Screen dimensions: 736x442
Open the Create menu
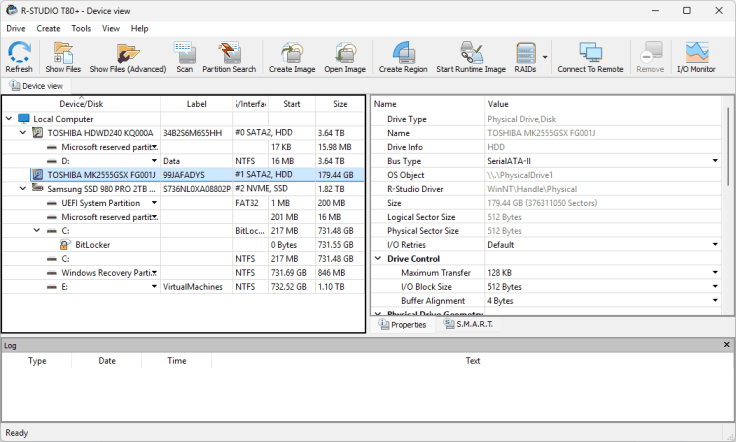[48, 28]
